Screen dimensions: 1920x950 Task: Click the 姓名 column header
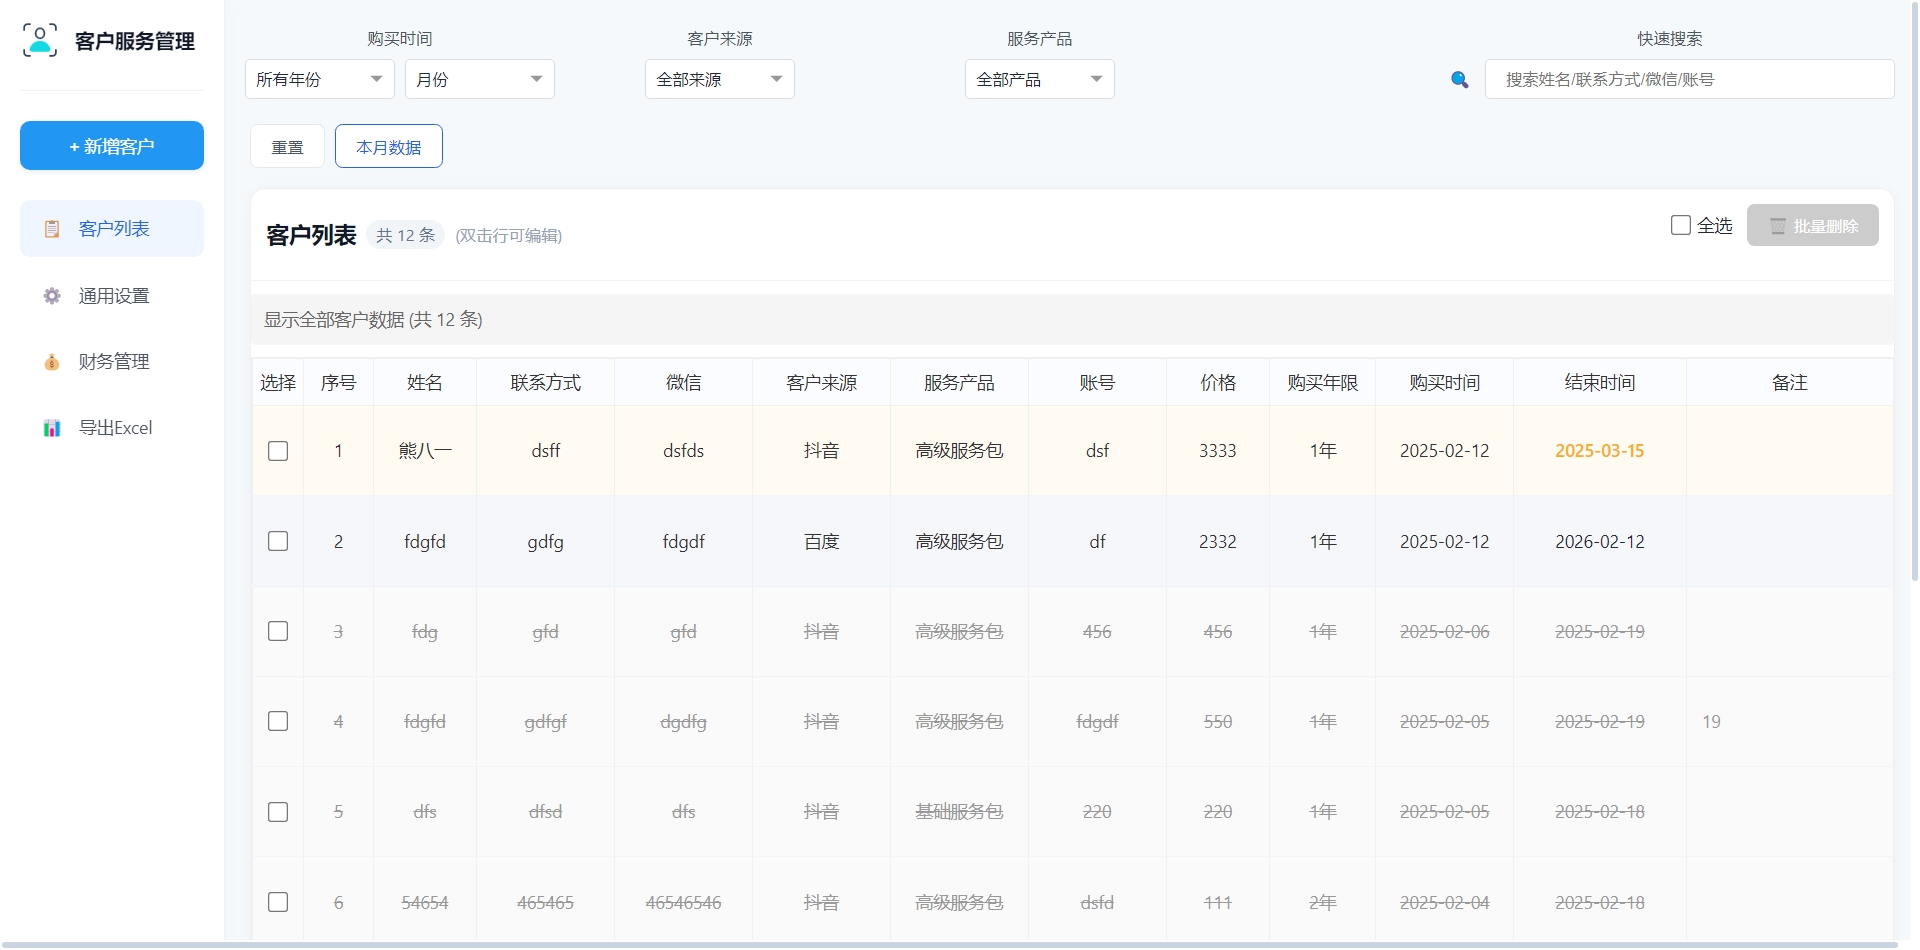425,383
